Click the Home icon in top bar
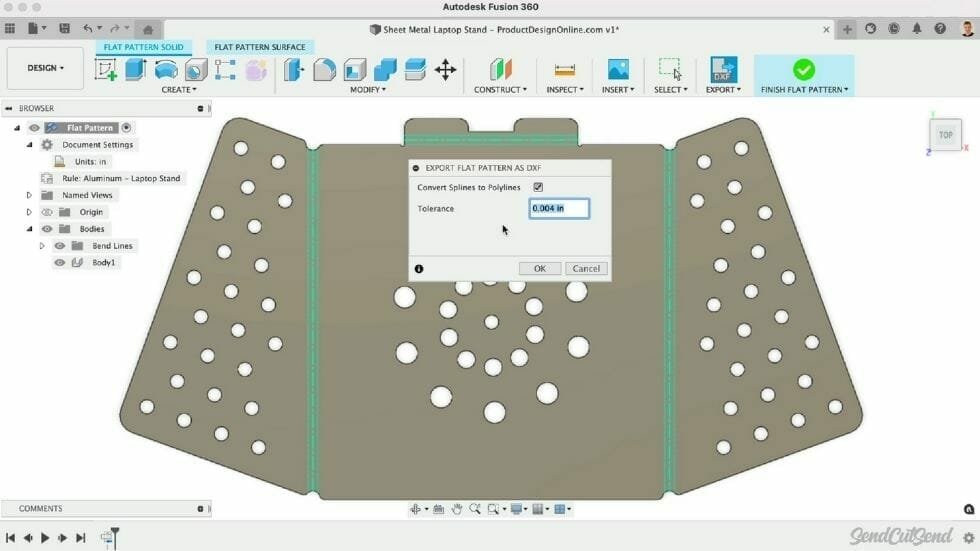 pyautogui.click(x=149, y=29)
